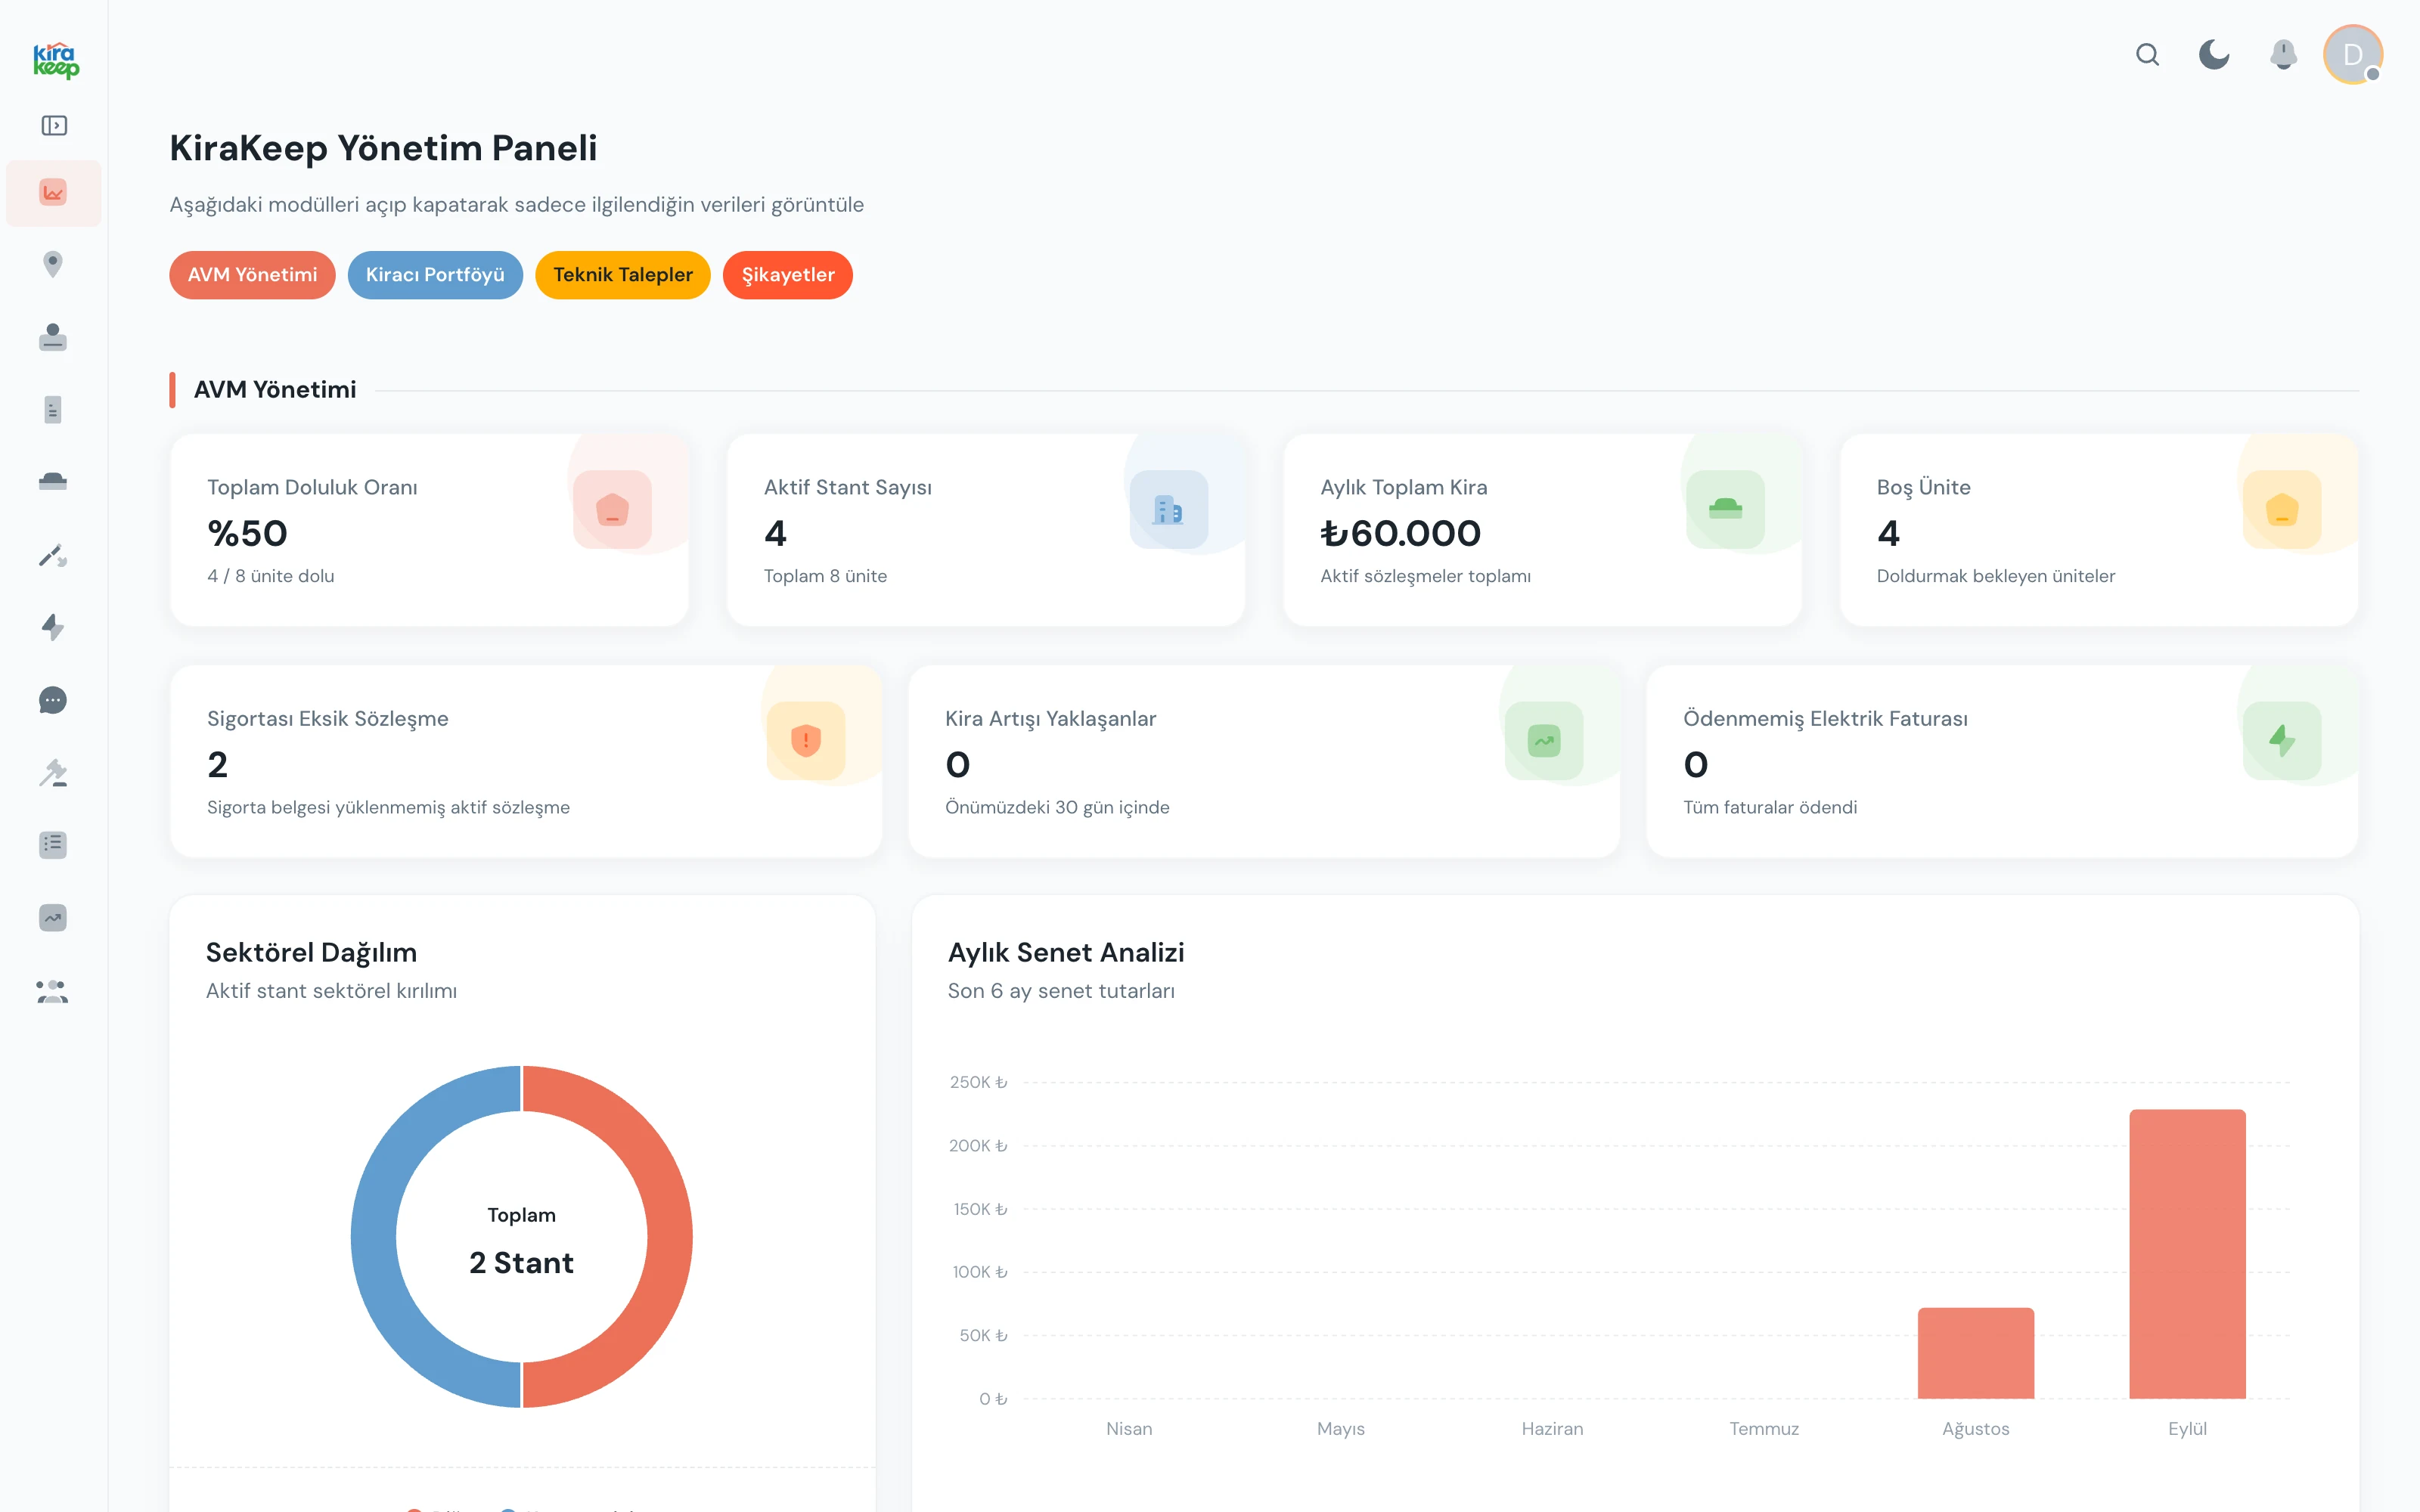Open search with the magnifier icon

2147,54
